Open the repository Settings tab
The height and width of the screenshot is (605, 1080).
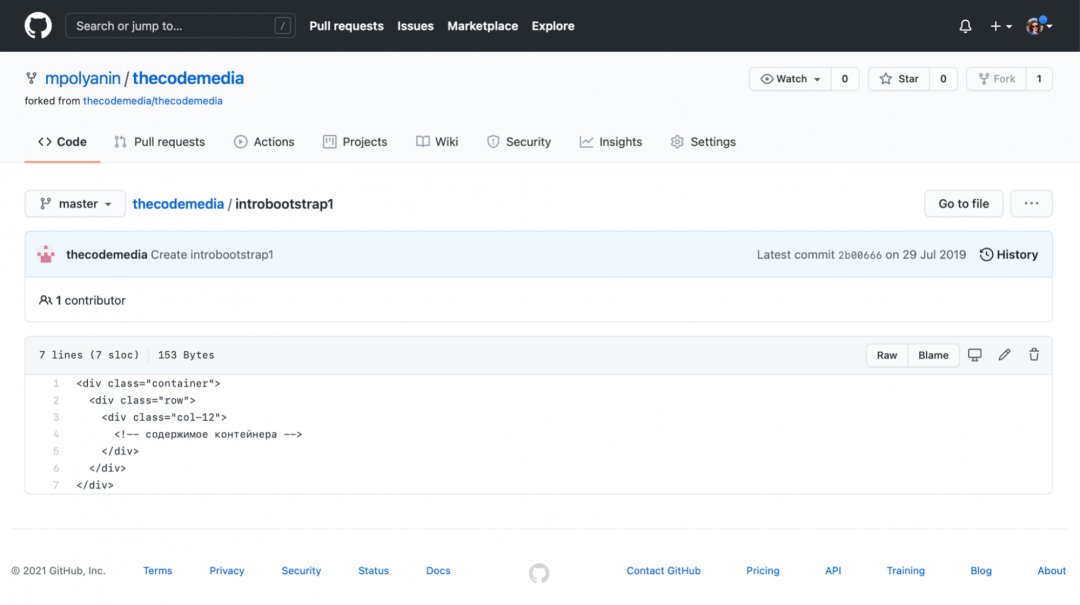(702, 142)
